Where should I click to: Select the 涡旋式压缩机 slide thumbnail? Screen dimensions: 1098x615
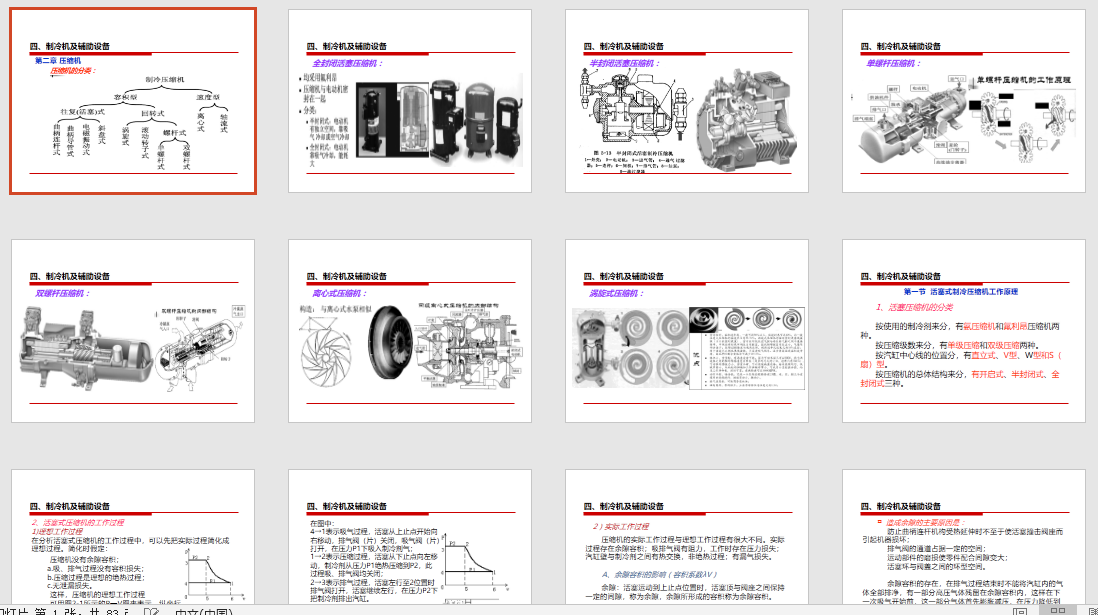pos(687,331)
